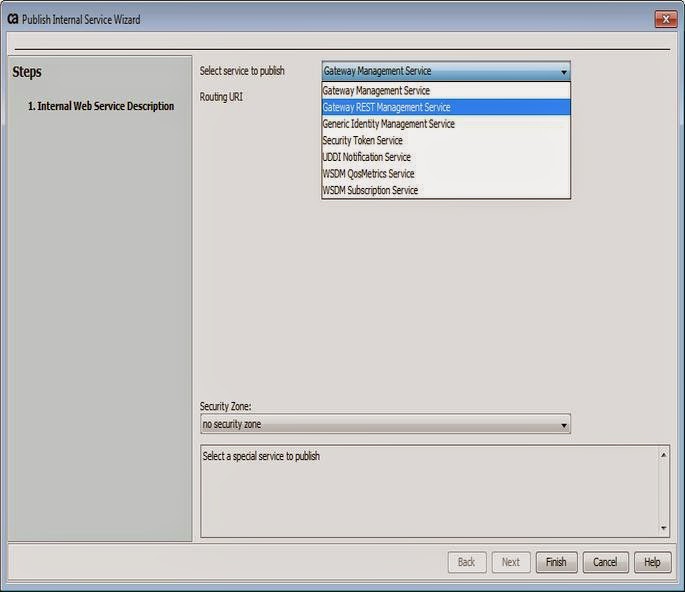The image size is (685, 592).
Task: Click the disabled Back button
Action: 467,562
